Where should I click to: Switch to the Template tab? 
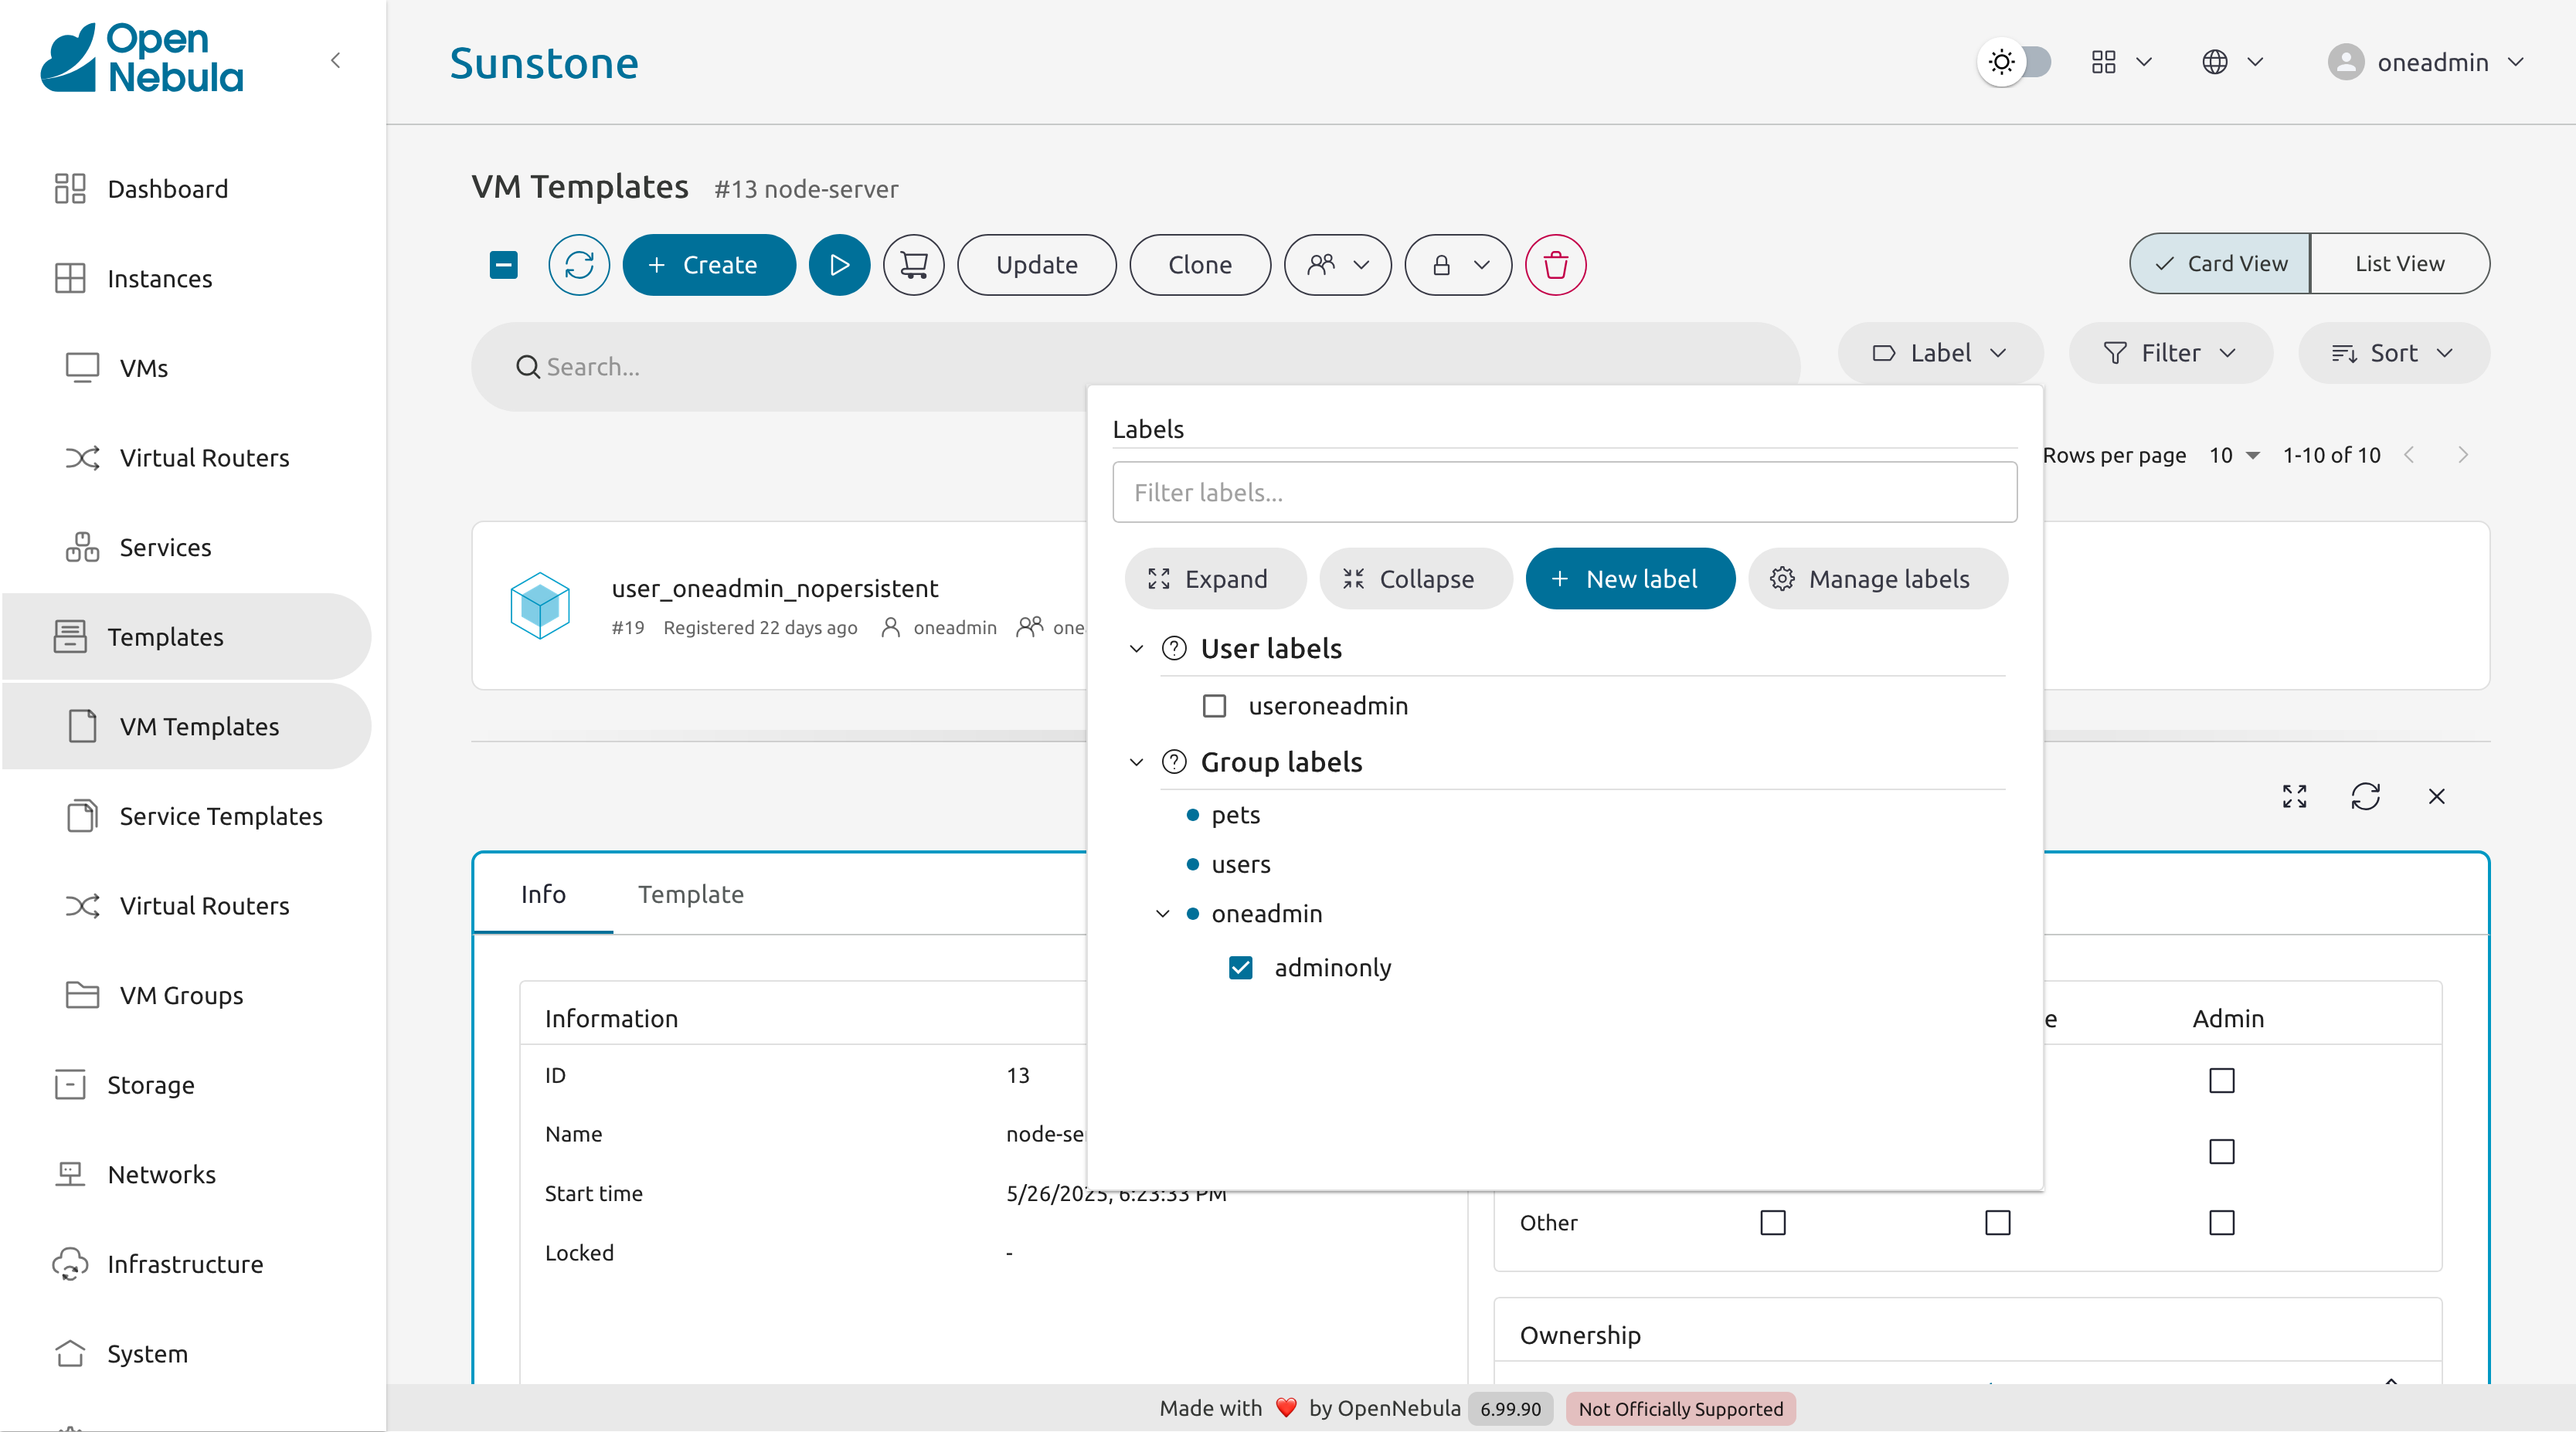[x=690, y=894]
